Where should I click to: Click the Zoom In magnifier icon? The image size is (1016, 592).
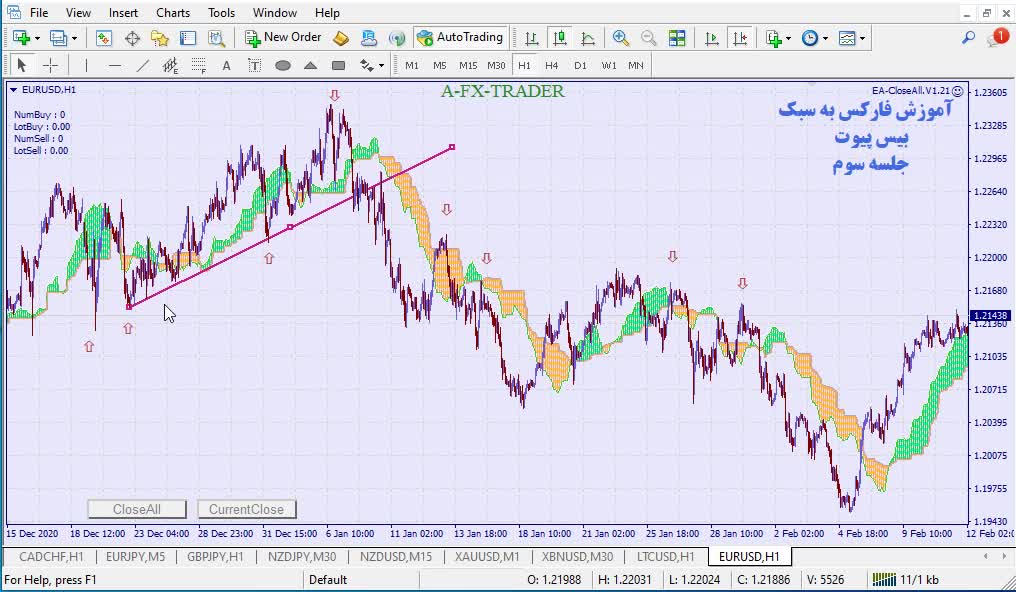point(621,38)
